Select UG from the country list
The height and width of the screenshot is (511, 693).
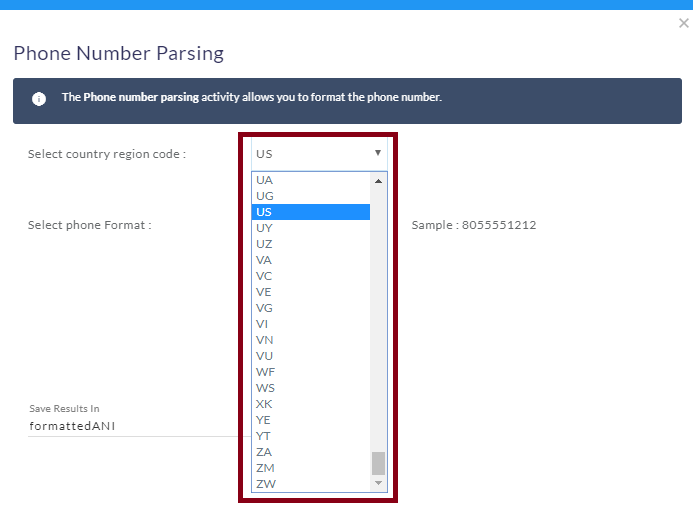click(x=311, y=196)
